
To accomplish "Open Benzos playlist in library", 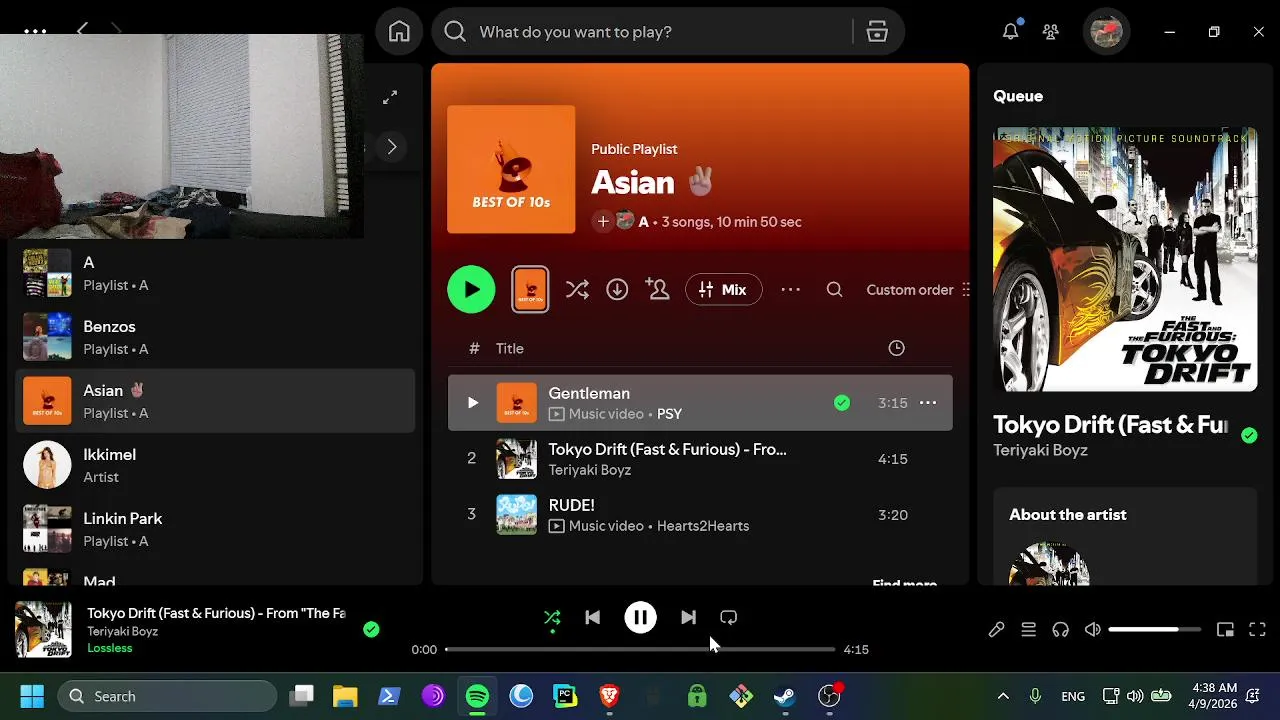I will click(215, 337).
